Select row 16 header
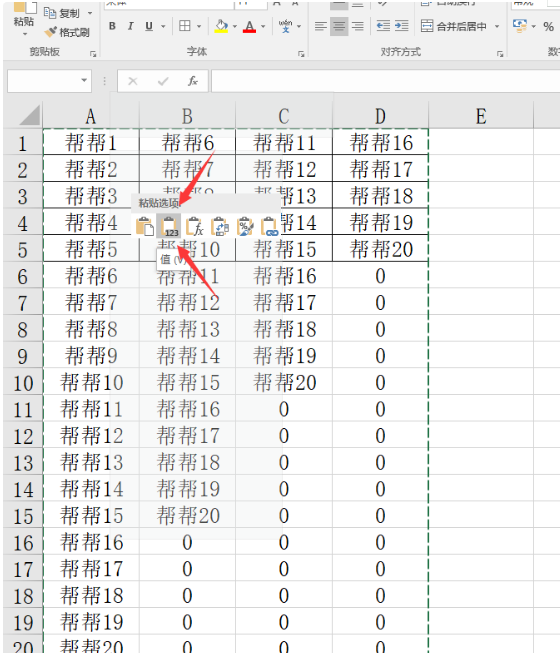Image resolution: width=560 pixels, height=653 pixels. point(22,543)
